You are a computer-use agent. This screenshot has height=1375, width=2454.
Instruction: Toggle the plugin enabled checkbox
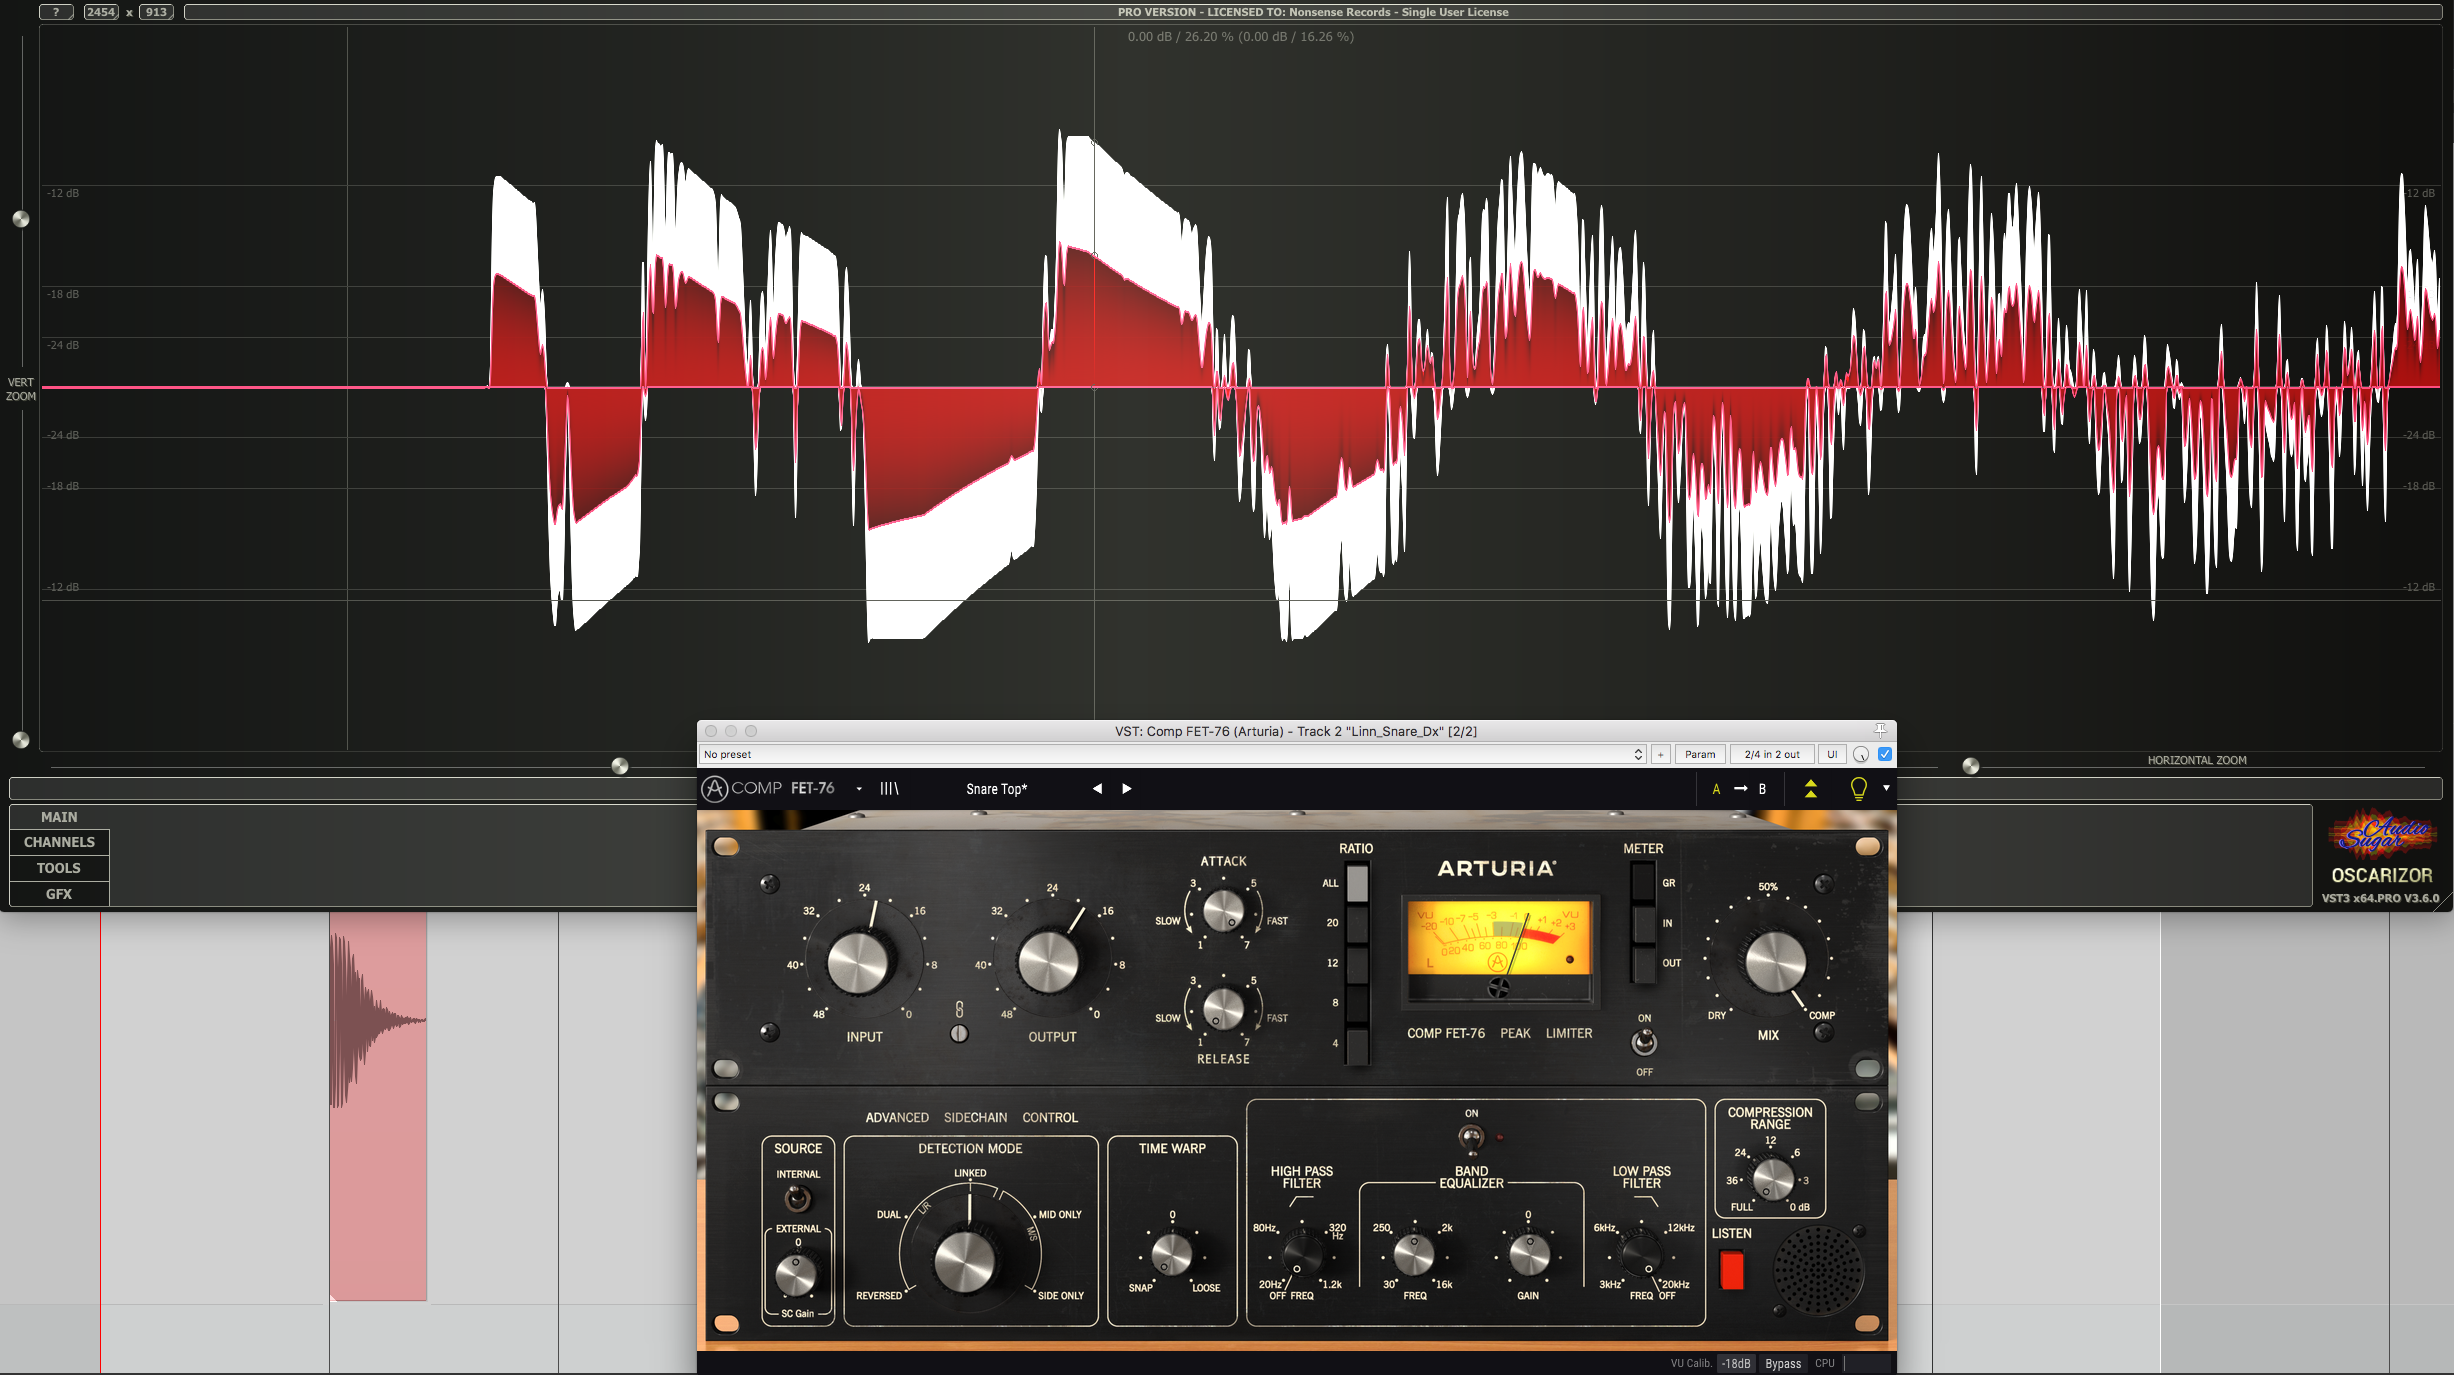1885,755
